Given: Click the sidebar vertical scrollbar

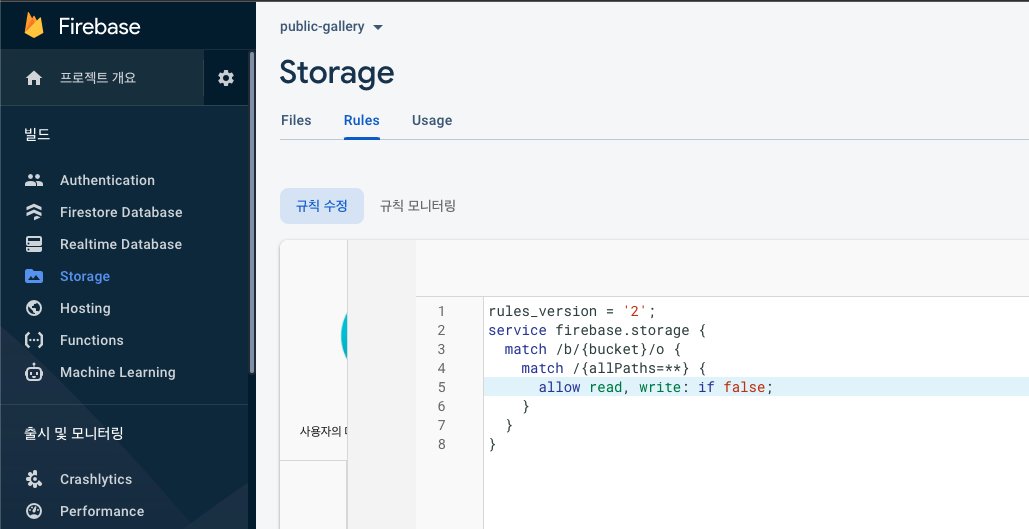Looking at the screenshot, I should click(252, 213).
